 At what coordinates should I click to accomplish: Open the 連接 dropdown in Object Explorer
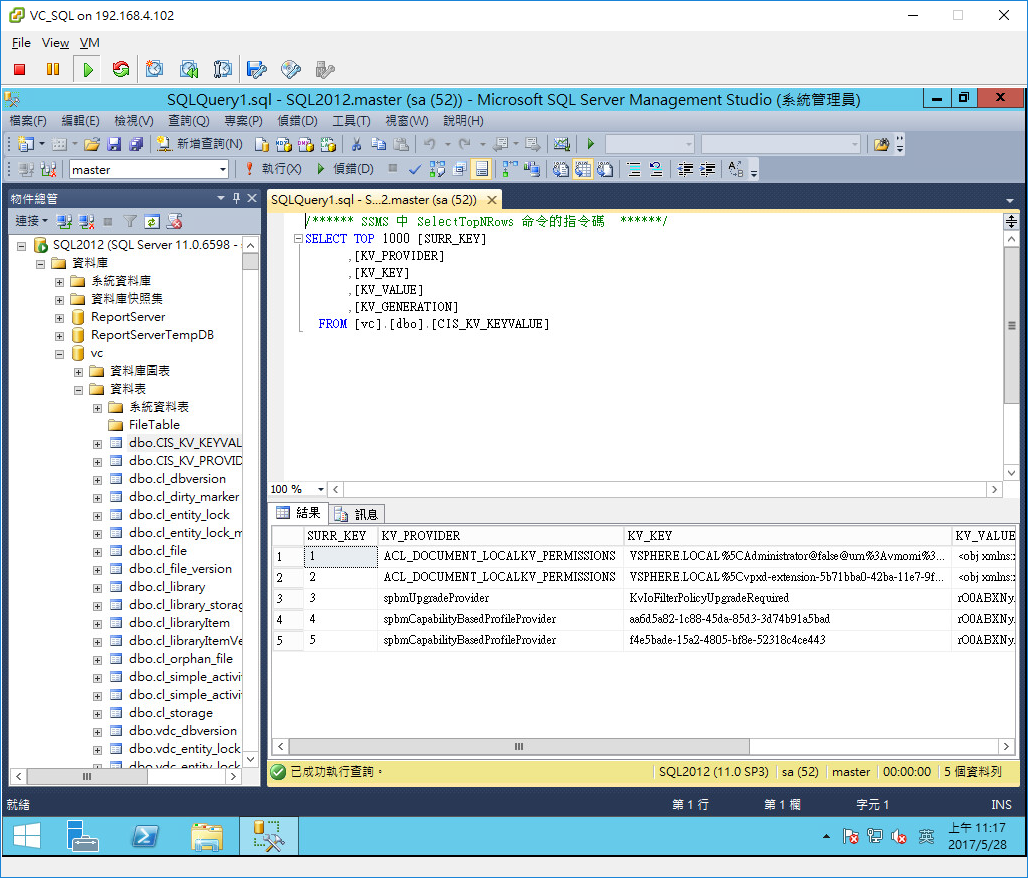31,221
